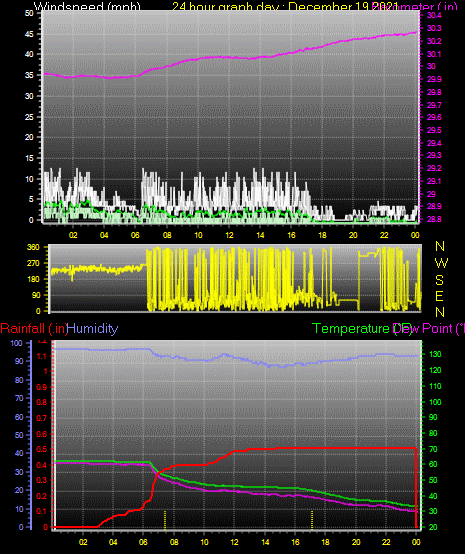Click the 12 hour tick under windspeed chart
Image resolution: width=465 pixels, height=554 pixels.
(229, 235)
